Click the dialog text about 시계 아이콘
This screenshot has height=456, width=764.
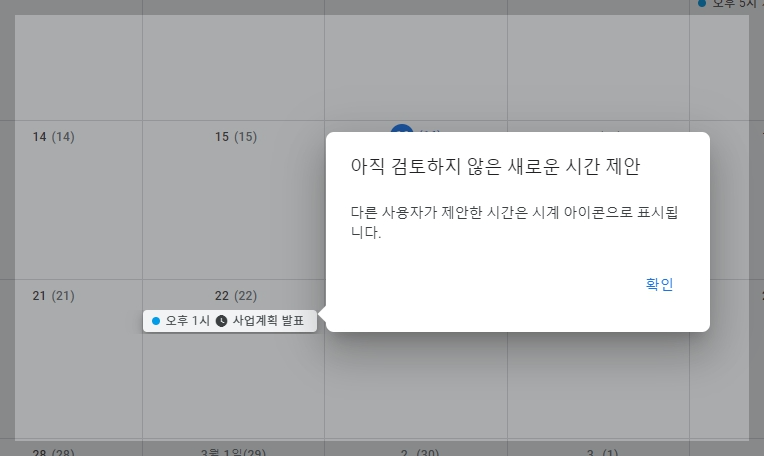[x=514, y=222]
